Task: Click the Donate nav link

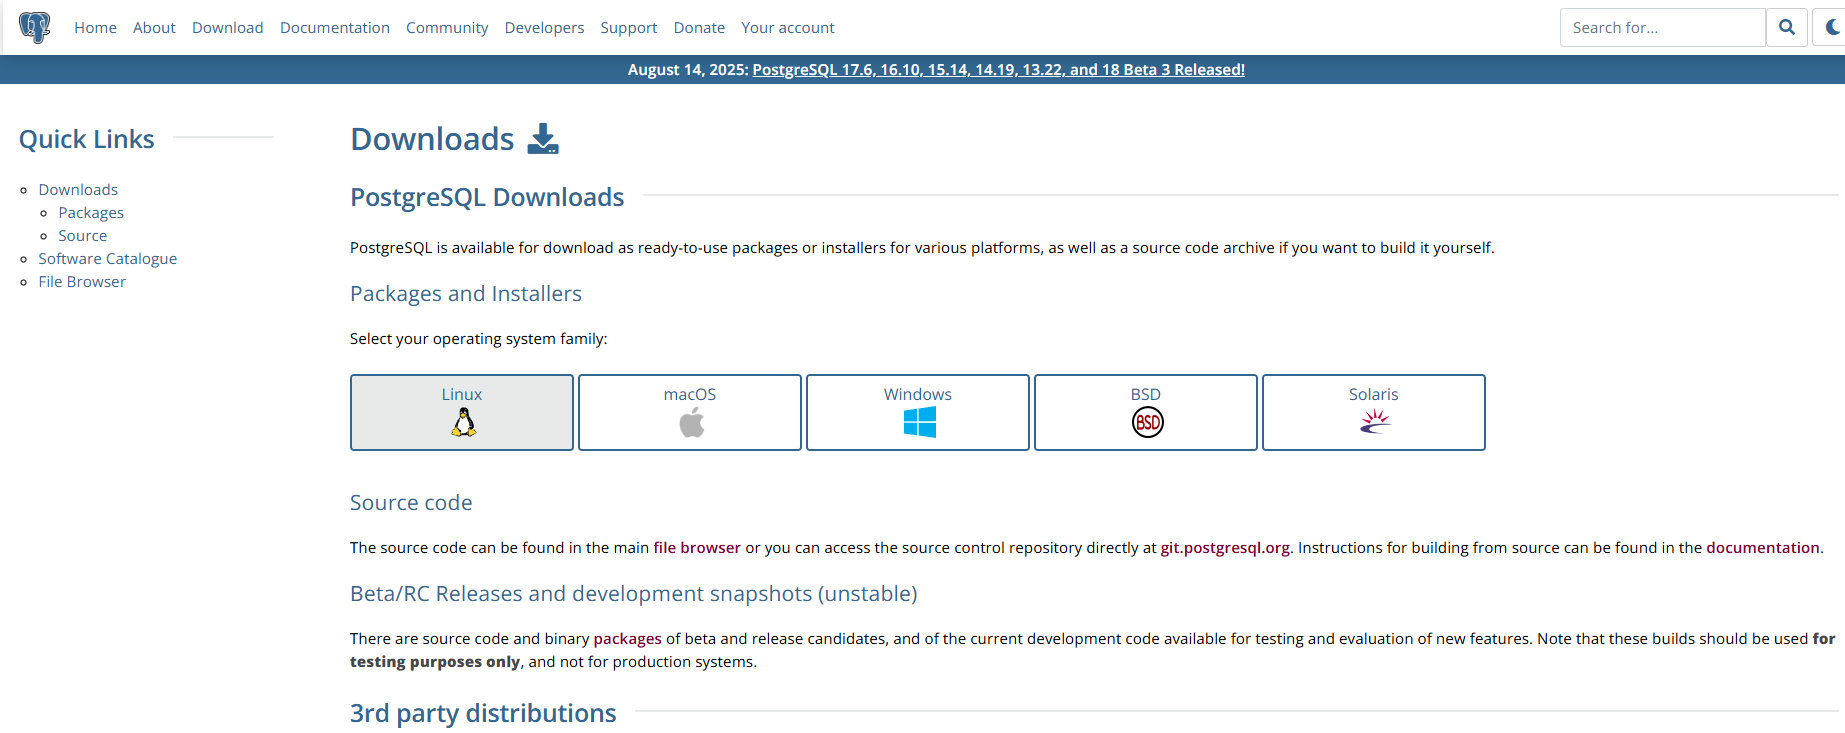Action: pyautogui.click(x=699, y=28)
